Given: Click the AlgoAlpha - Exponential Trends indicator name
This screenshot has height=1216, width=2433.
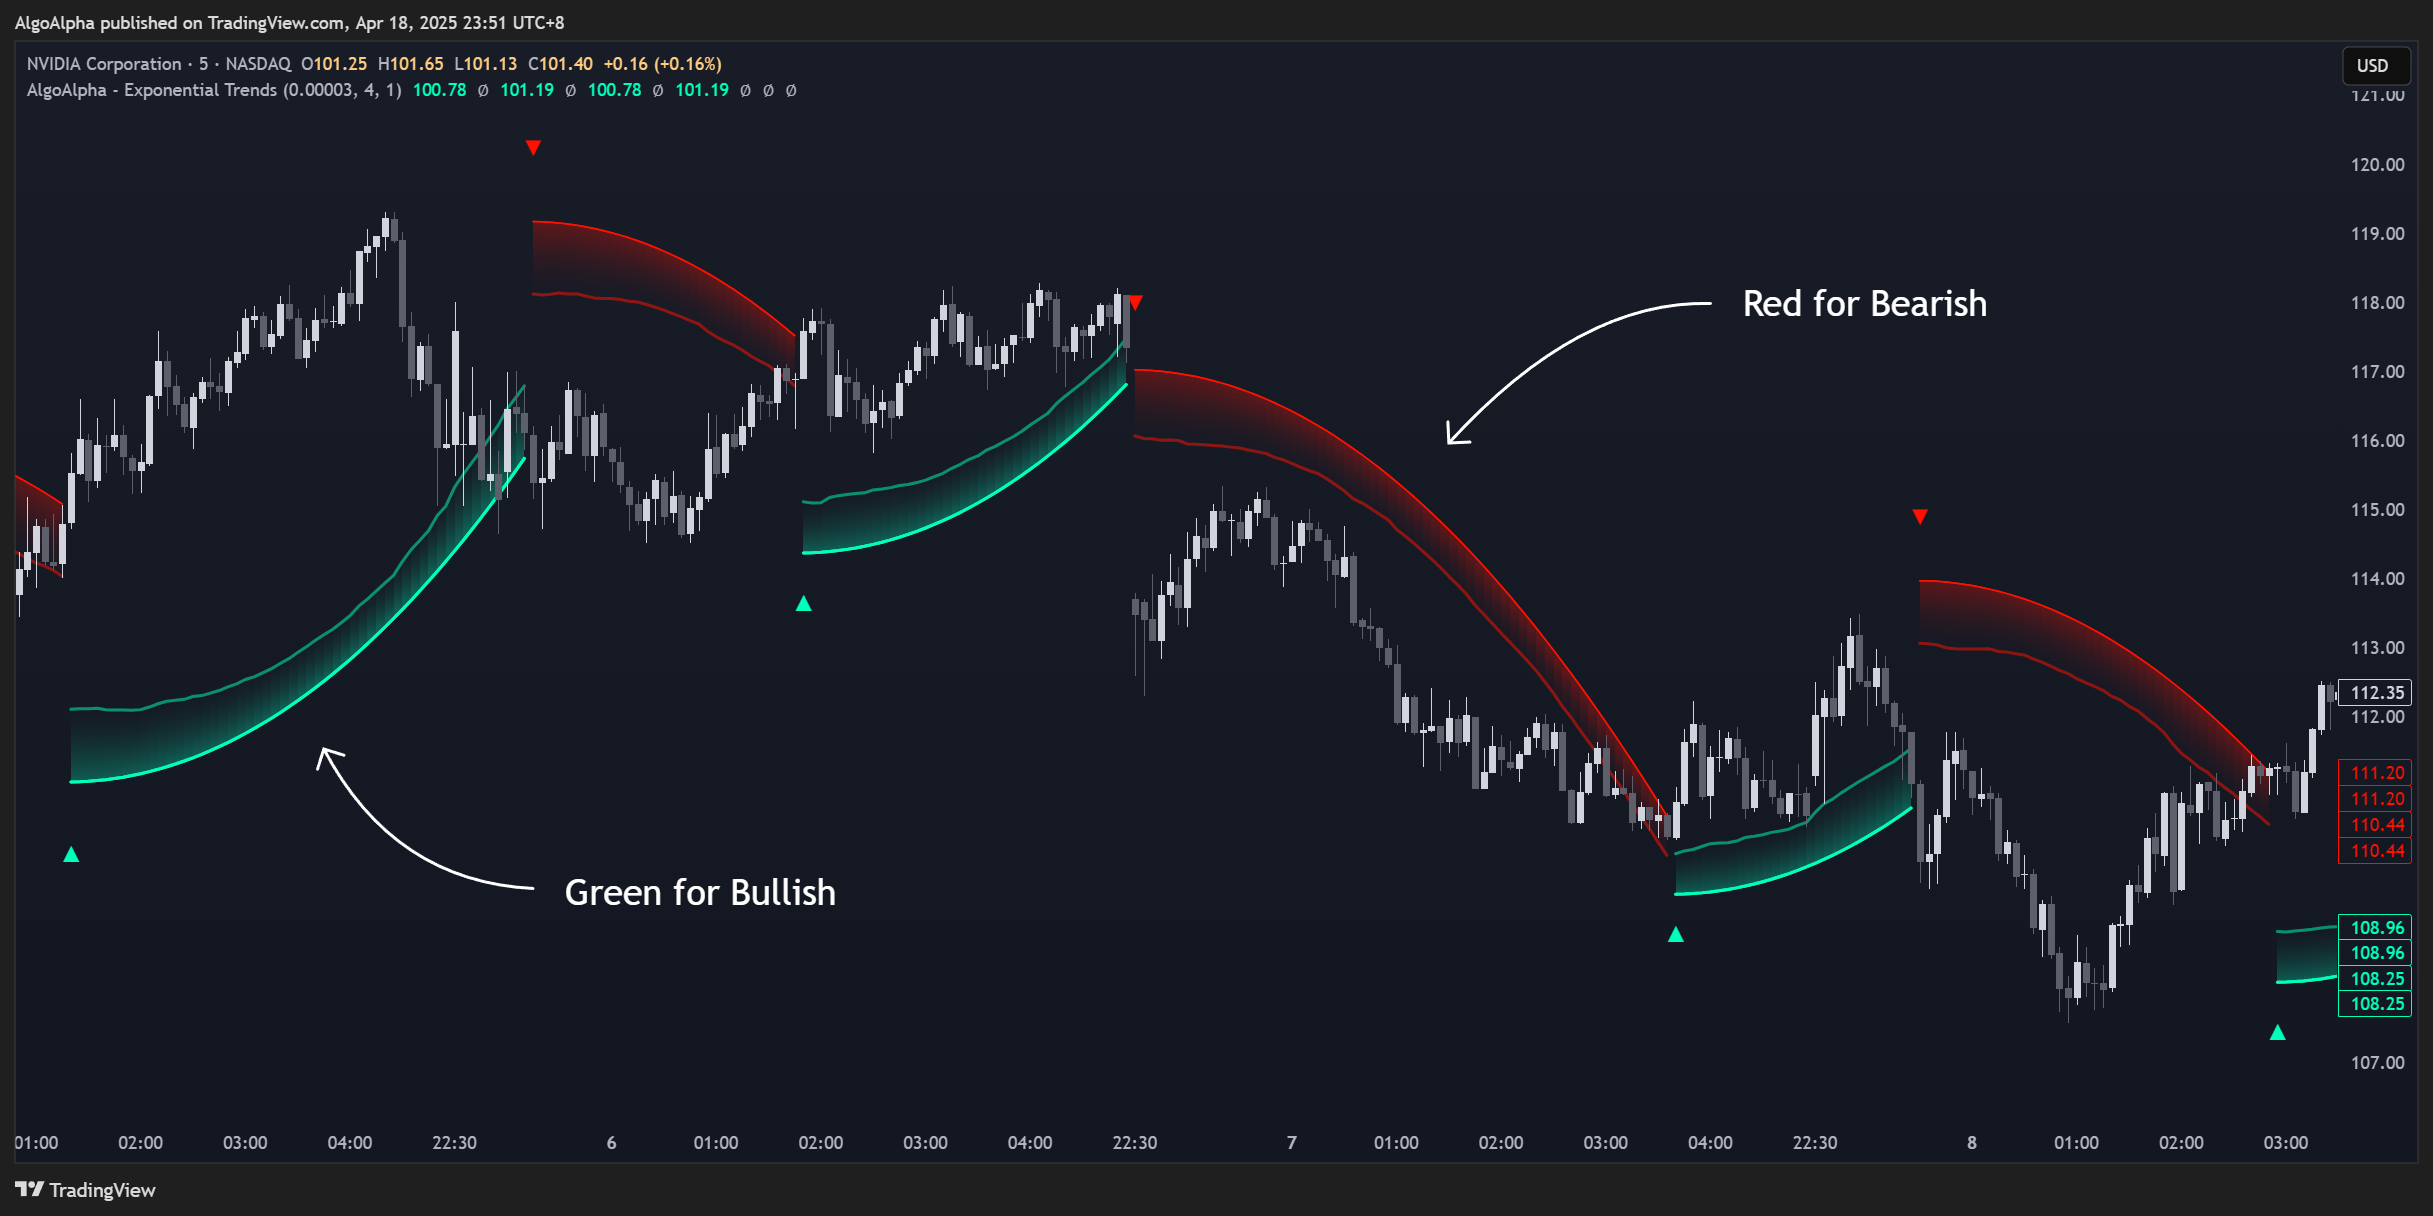Looking at the screenshot, I should pyautogui.click(x=151, y=90).
